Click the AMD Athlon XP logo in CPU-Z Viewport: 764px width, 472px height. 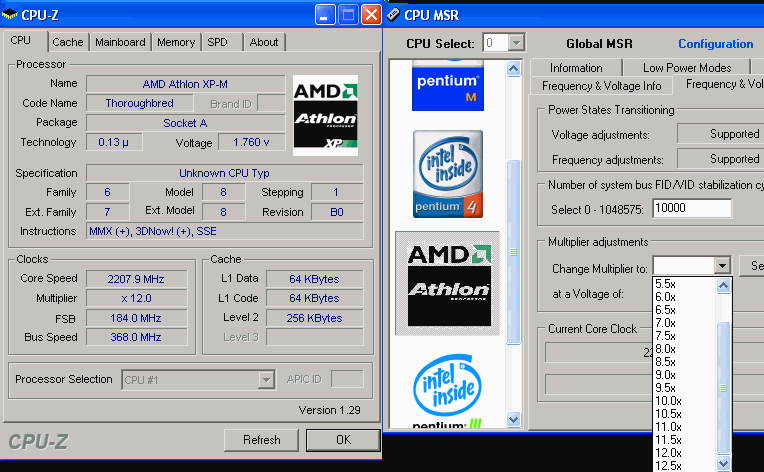(x=325, y=115)
